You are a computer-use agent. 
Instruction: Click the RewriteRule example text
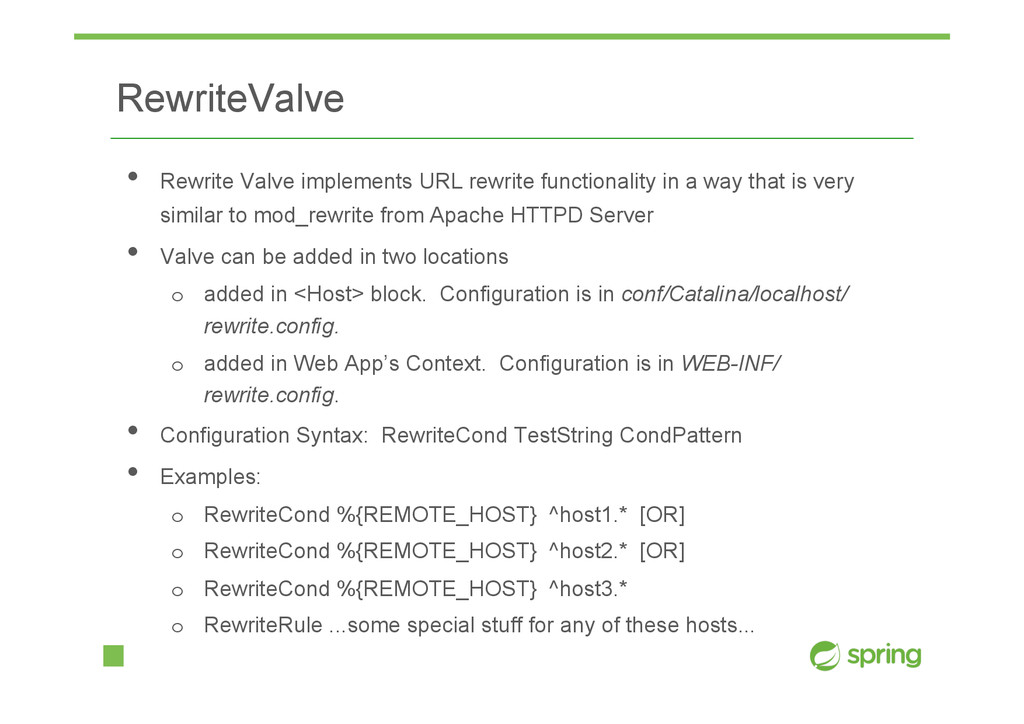479,625
